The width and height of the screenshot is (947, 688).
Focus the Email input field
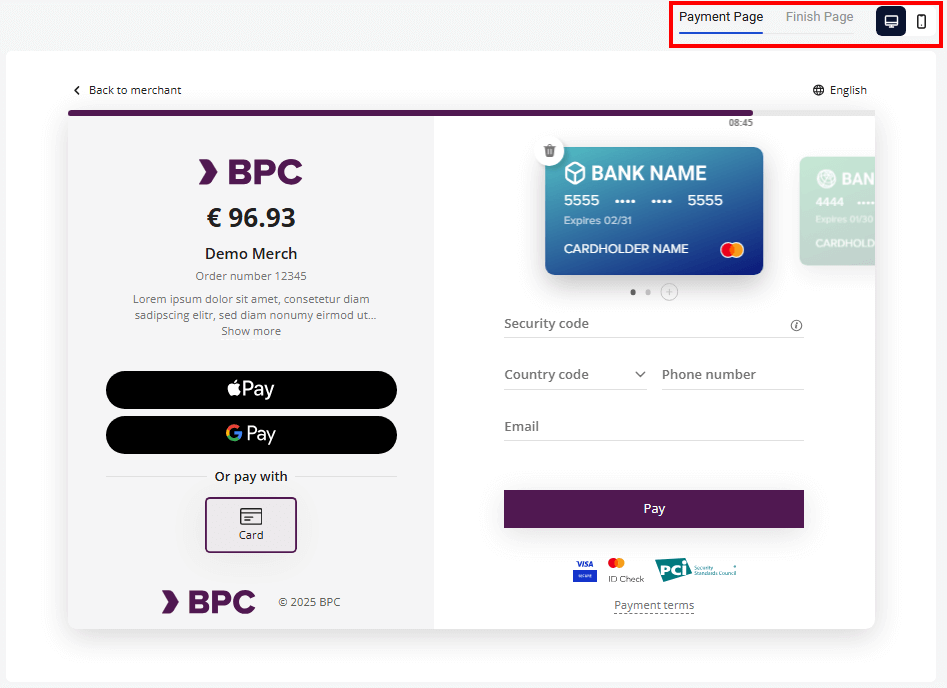pos(654,427)
